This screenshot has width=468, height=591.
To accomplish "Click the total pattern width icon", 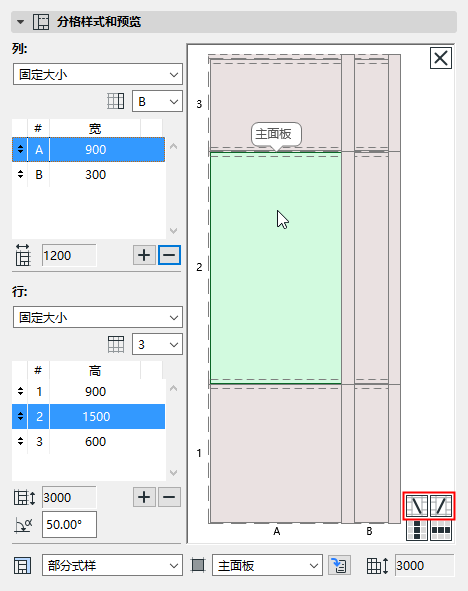I will pos(23,255).
